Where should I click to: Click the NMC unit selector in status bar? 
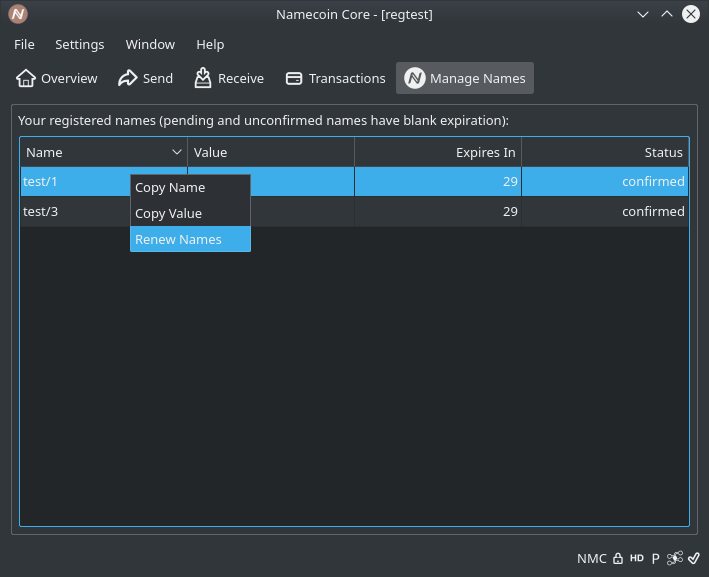(591, 559)
